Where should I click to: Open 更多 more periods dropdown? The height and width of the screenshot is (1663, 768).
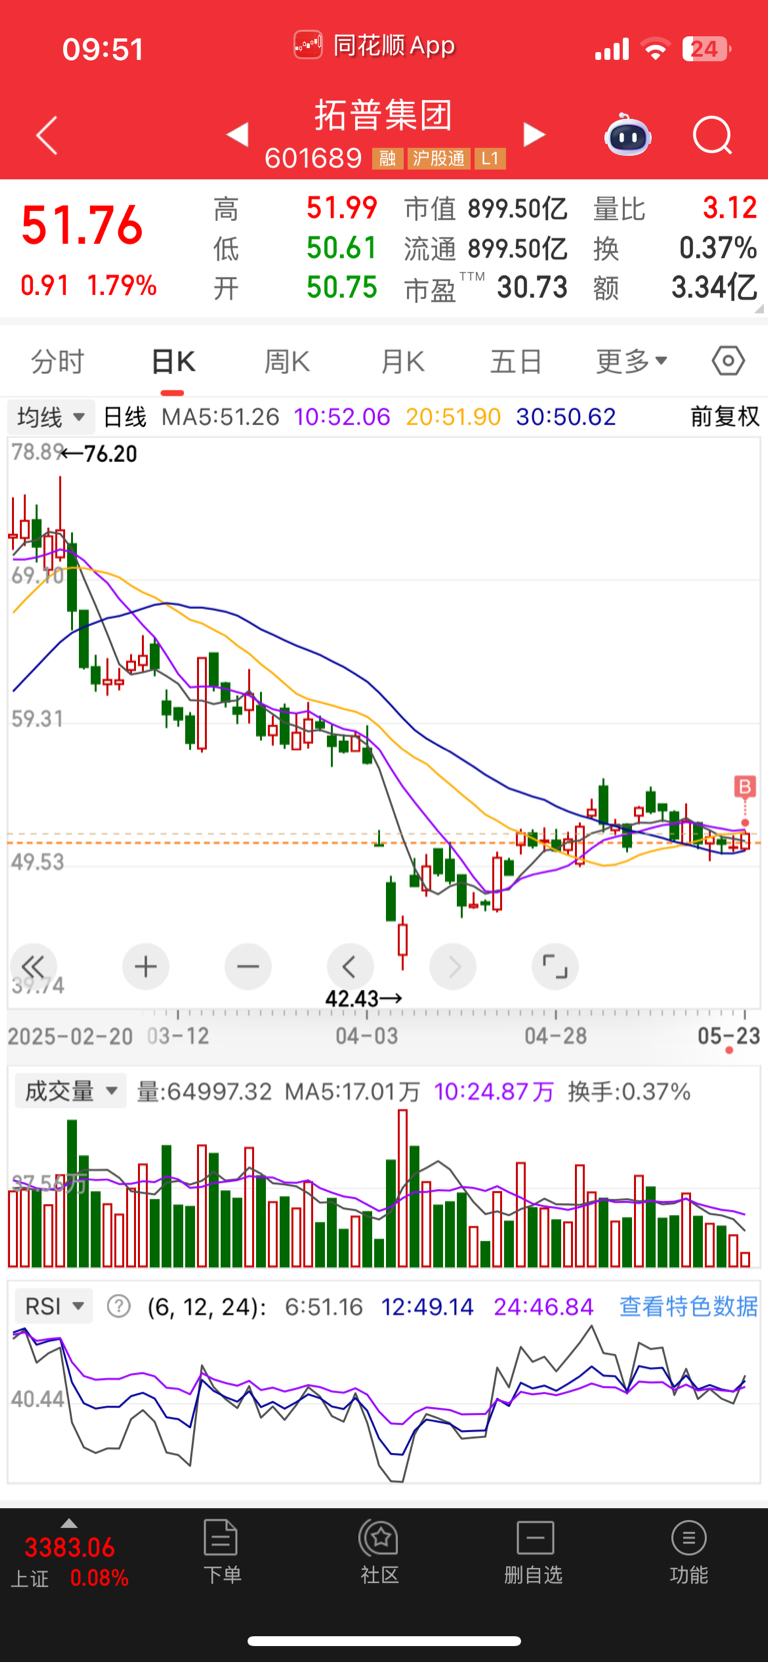631,361
